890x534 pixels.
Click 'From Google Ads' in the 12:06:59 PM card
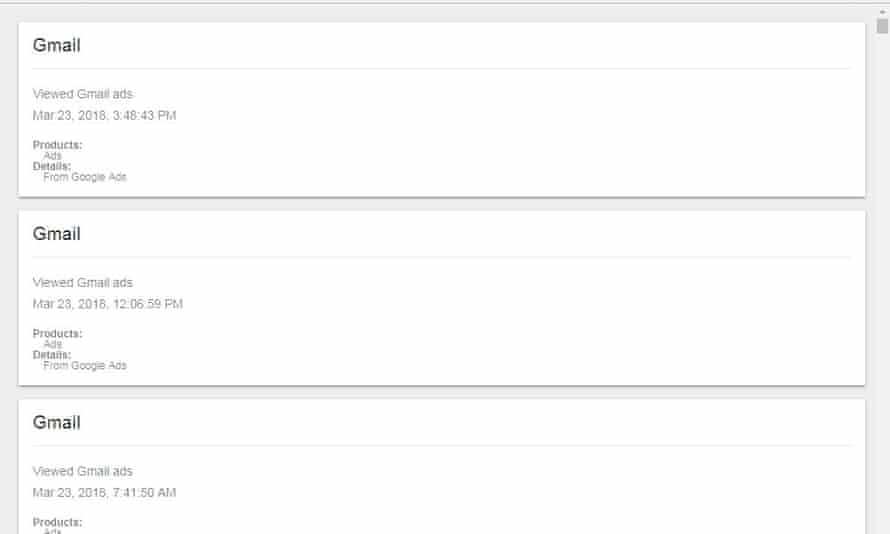(x=85, y=366)
